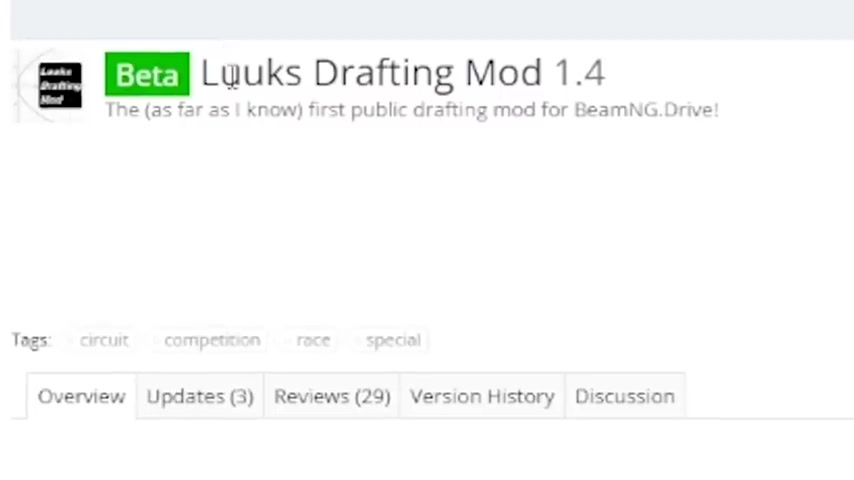Image resolution: width=854 pixels, height=480 pixels.
Task: Open the Version History tab
Action: 482,396
